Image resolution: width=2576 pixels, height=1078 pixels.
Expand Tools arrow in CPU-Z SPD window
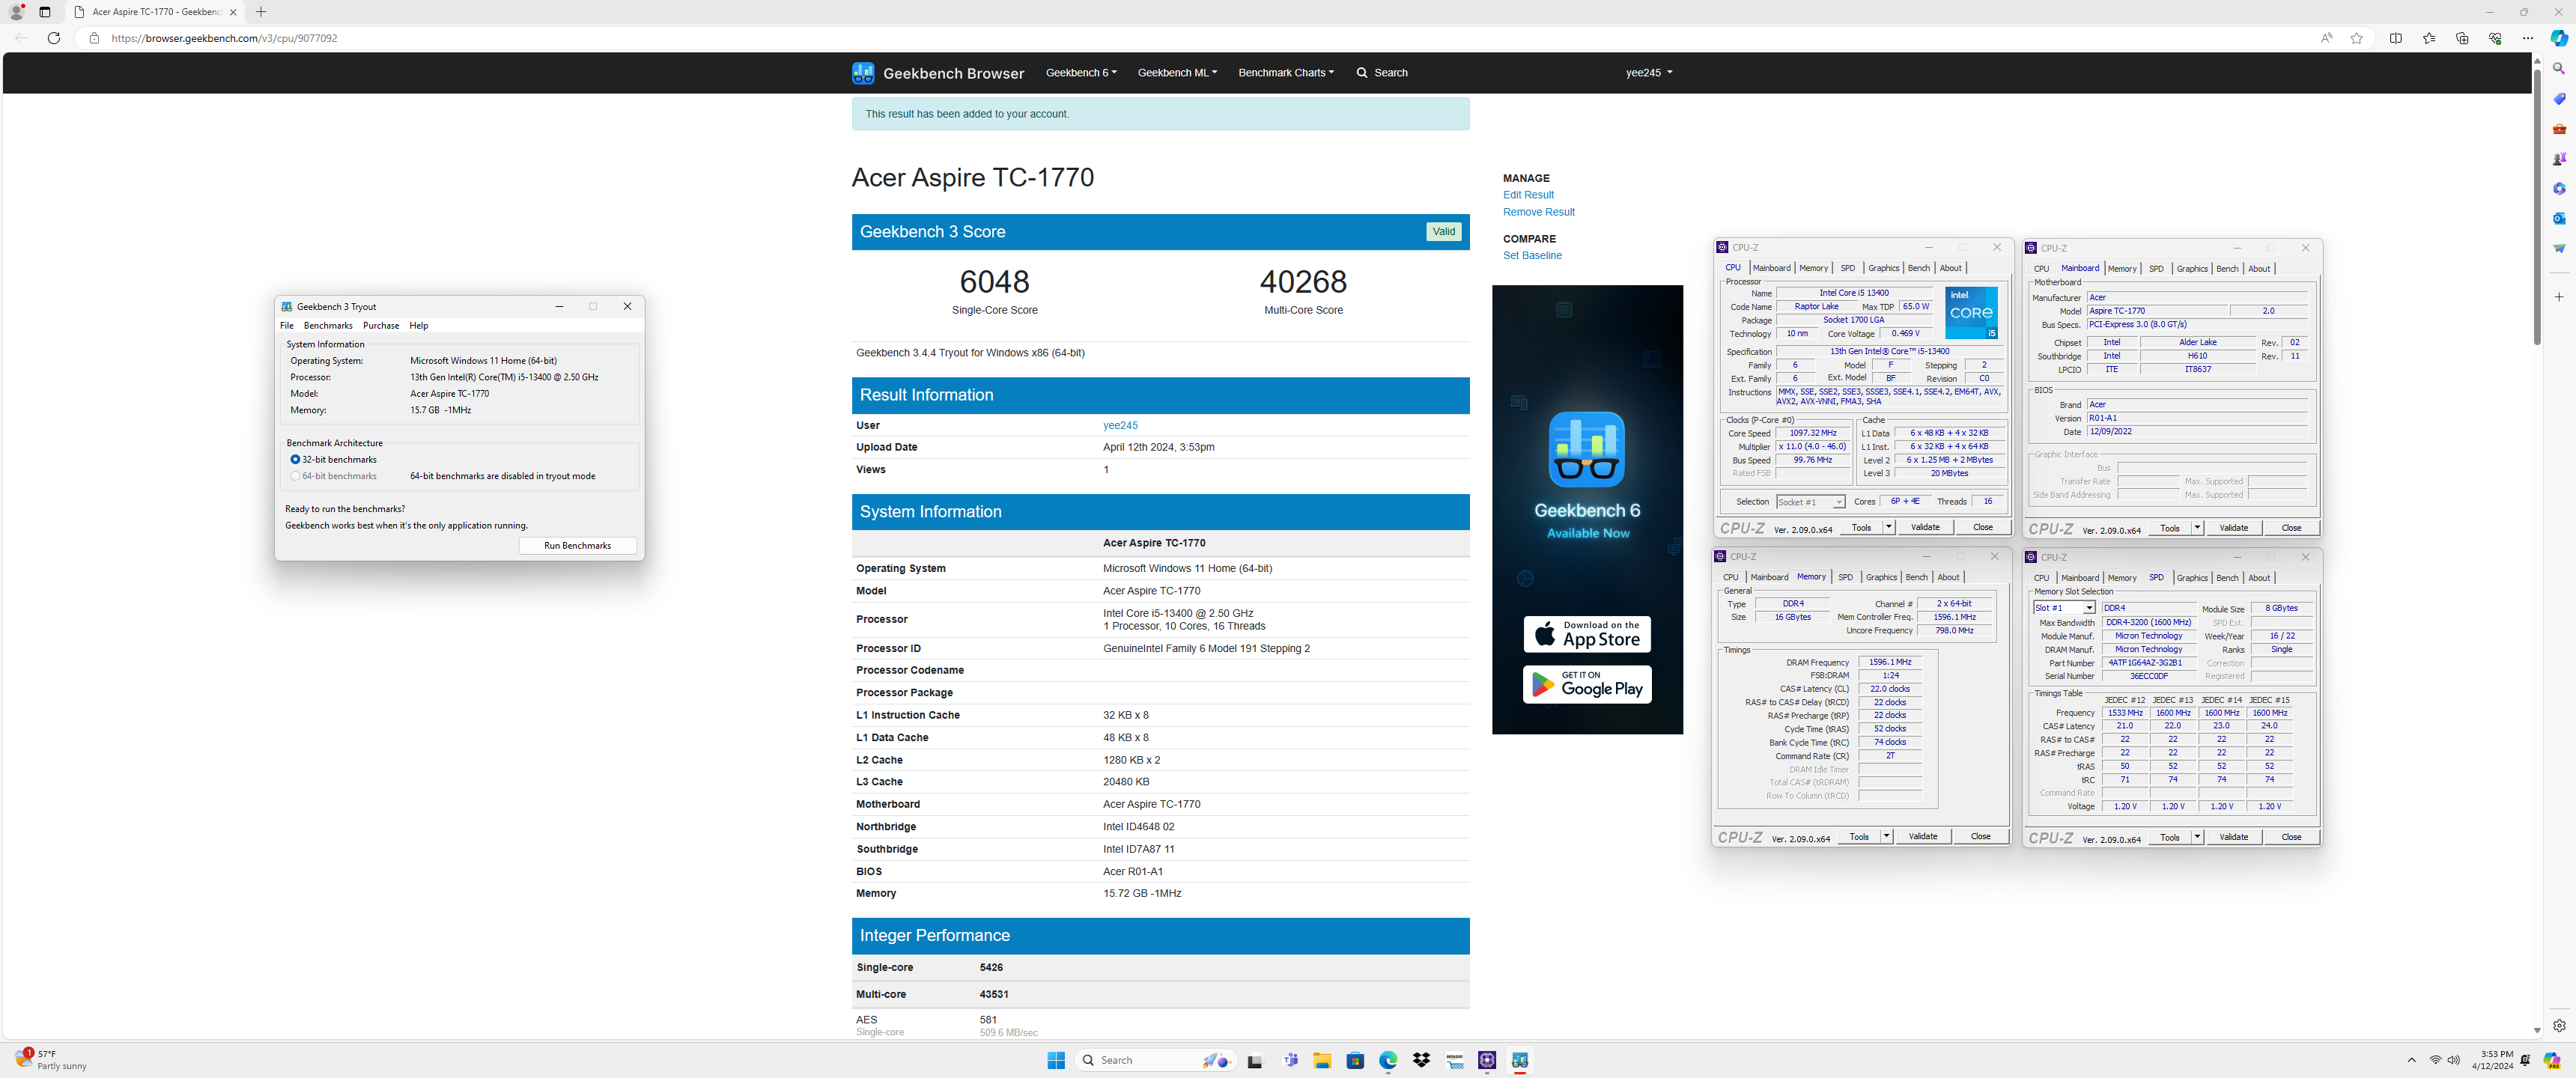click(x=2197, y=837)
